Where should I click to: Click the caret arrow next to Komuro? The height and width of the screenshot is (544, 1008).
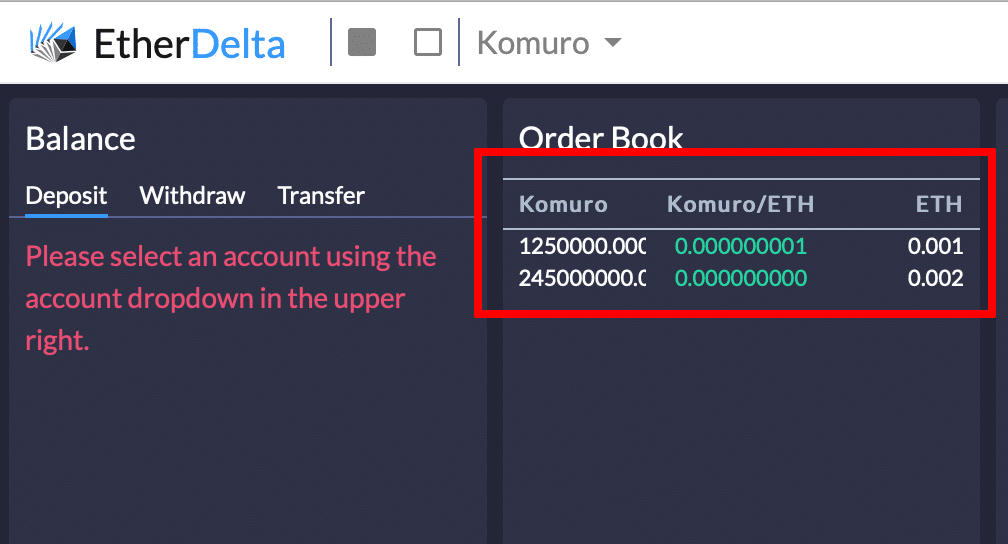(x=613, y=43)
